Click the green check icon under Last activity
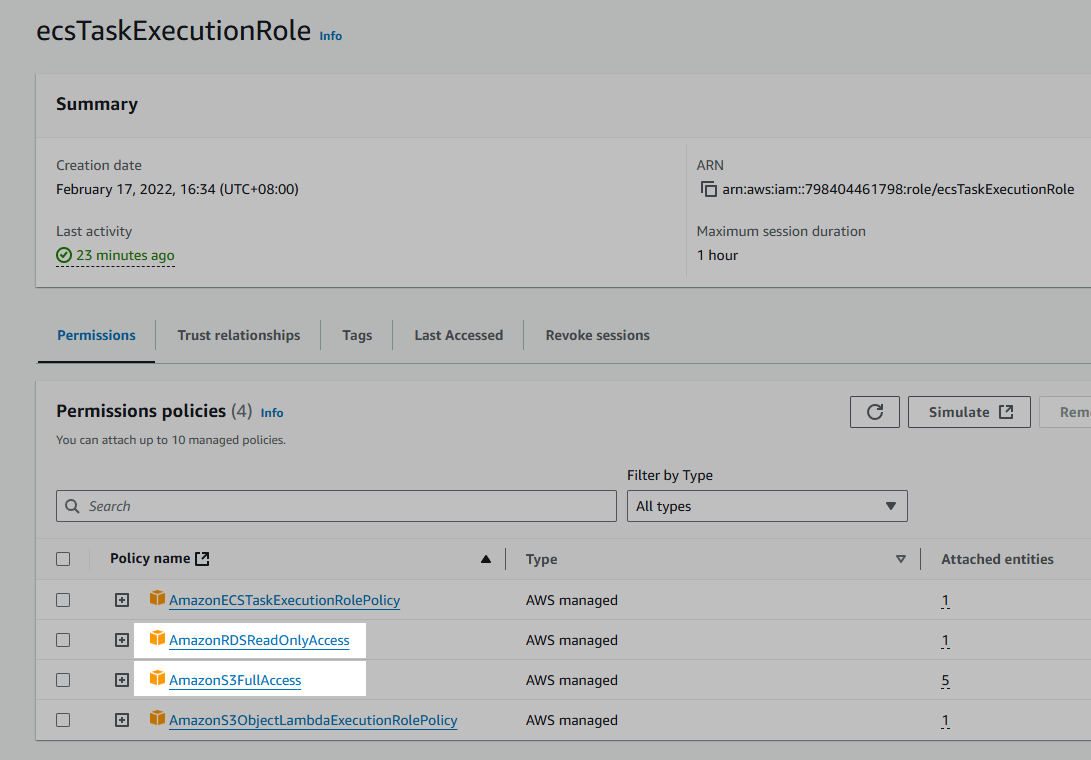The width and height of the screenshot is (1091, 760). [64, 255]
